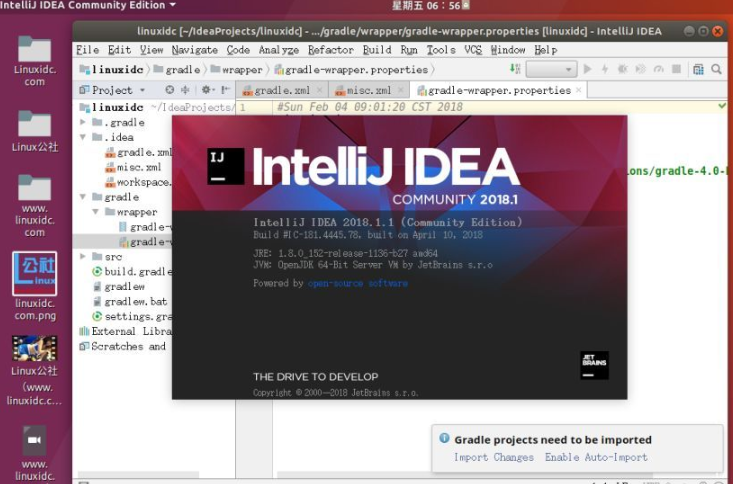733x484 pixels.
Task: Open Project panel gear settings icon
Action: [x=208, y=90]
